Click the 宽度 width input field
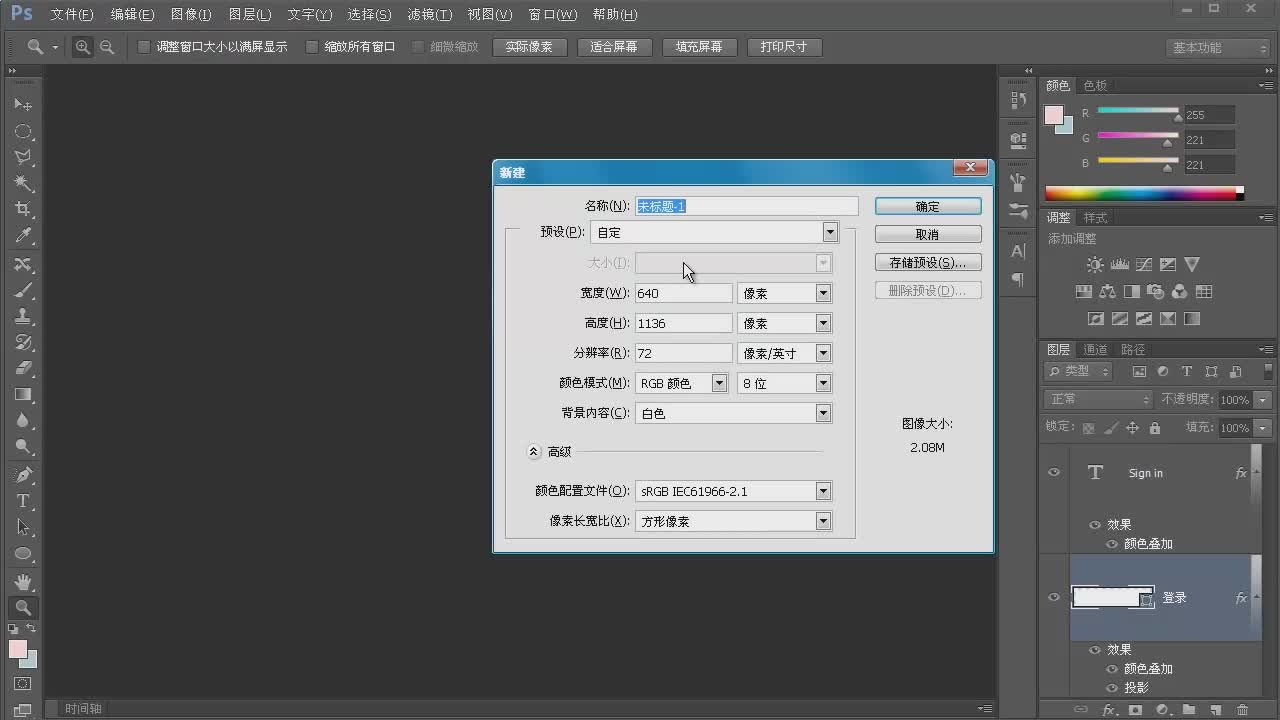This screenshot has width=1280, height=720. [x=684, y=293]
